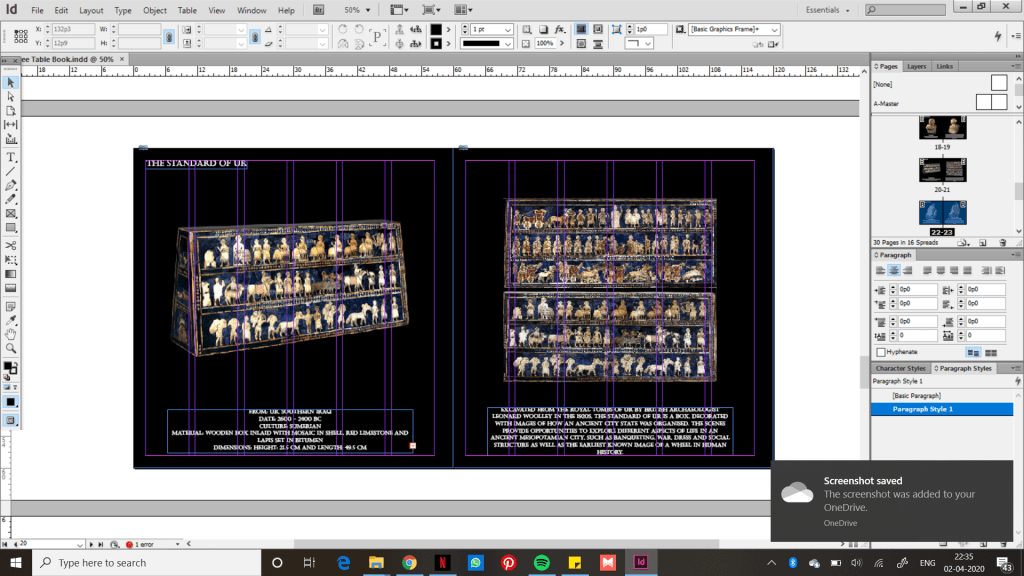
Task: Switch to the Layers tab
Action: (x=916, y=66)
